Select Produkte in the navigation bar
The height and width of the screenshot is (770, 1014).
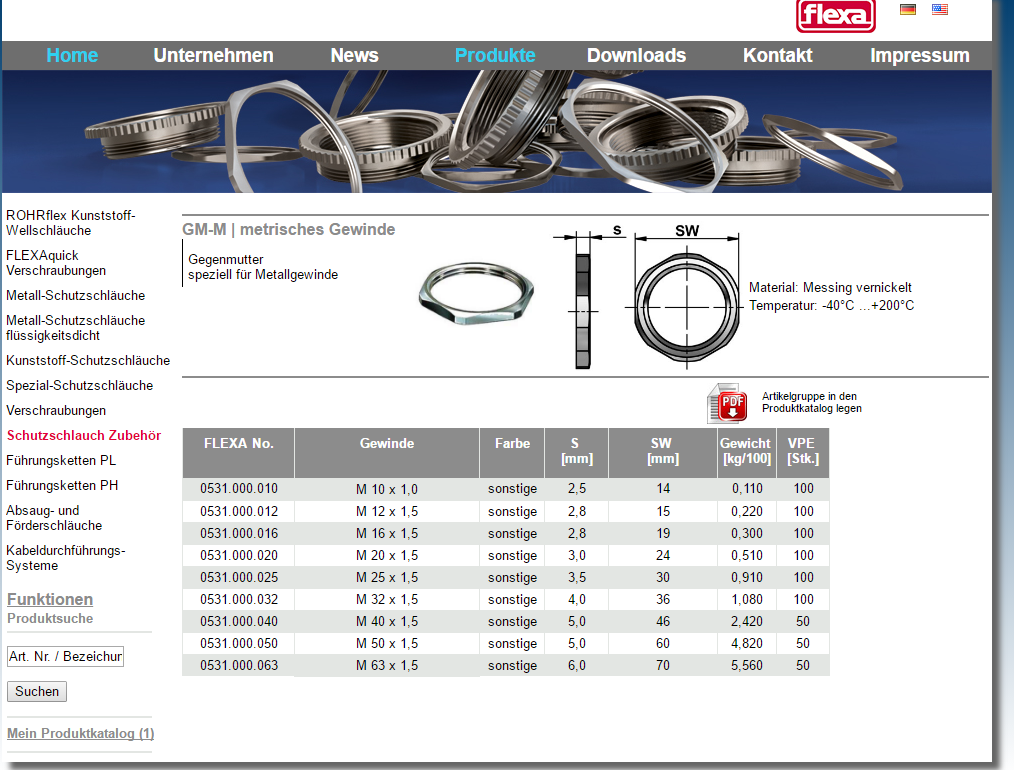click(495, 56)
